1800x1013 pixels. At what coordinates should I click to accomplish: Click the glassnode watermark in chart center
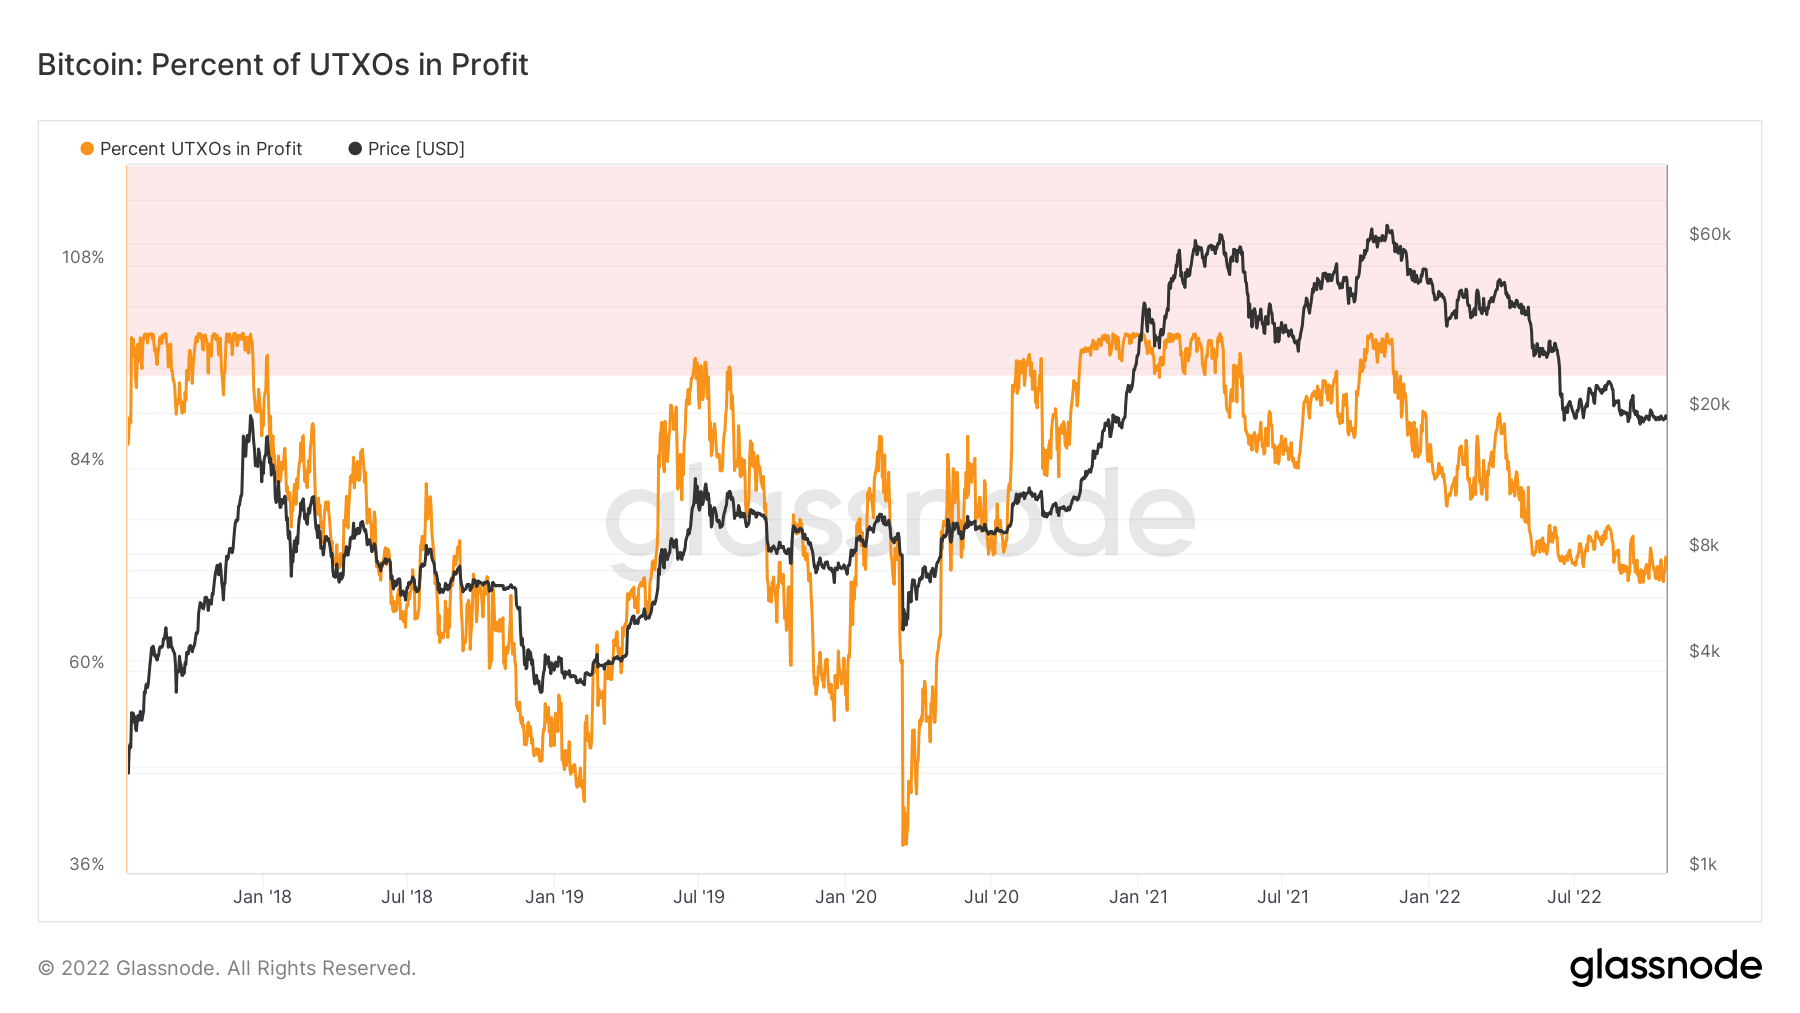pyautogui.click(x=898, y=520)
